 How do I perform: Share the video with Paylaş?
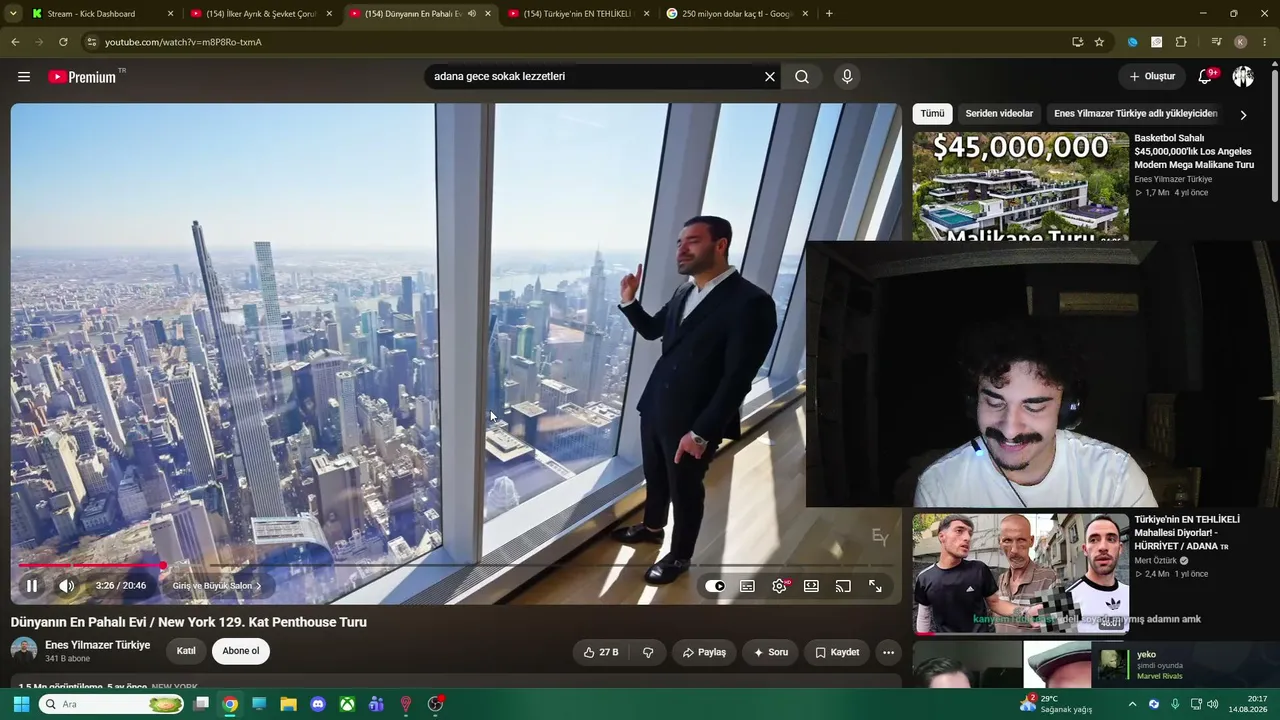tap(704, 652)
